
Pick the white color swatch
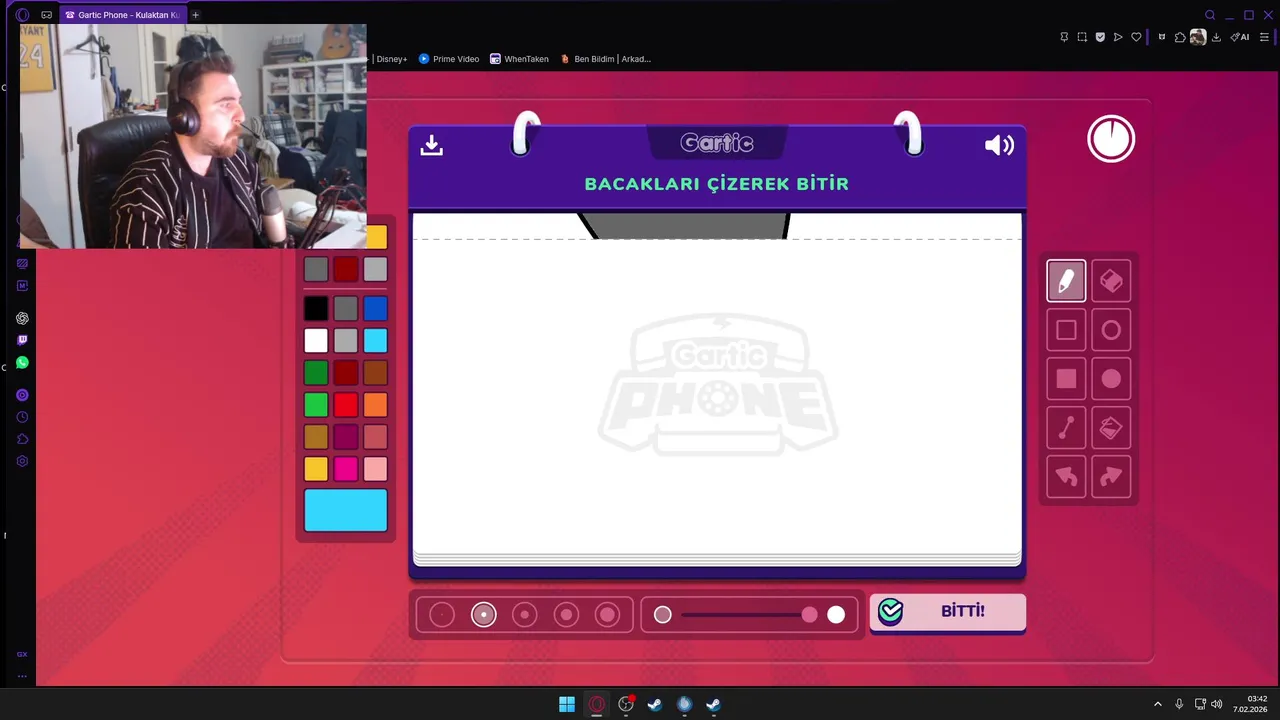tap(316, 341)
